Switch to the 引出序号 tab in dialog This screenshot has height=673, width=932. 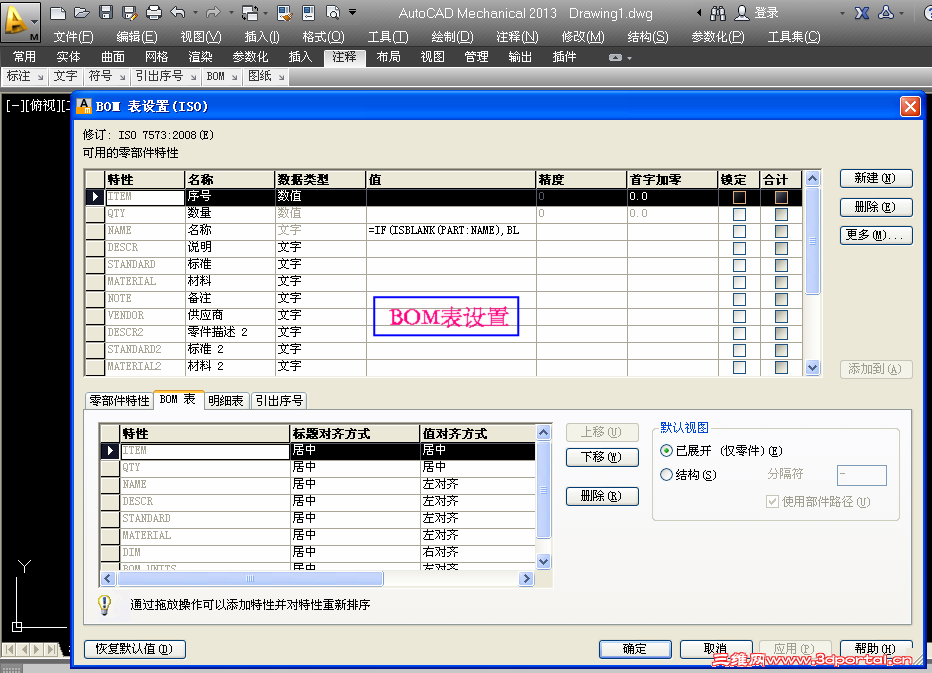[x=279, y=401]
